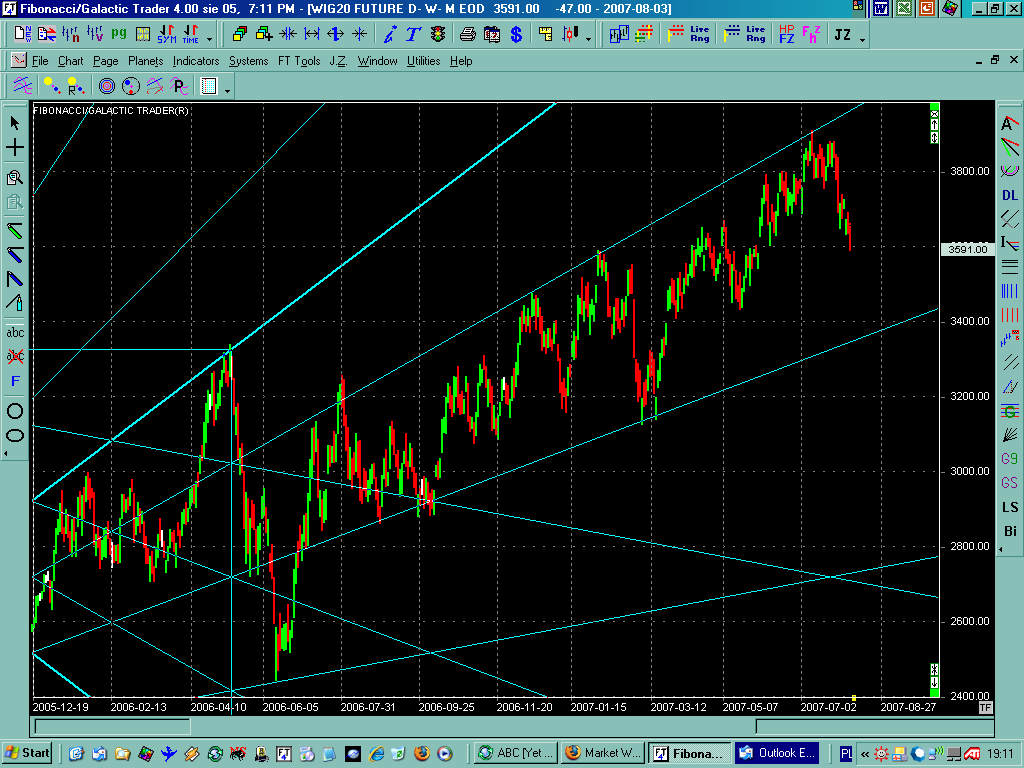Click the printer icon
Screen dimensions: 1024x768
coord(468,35)
